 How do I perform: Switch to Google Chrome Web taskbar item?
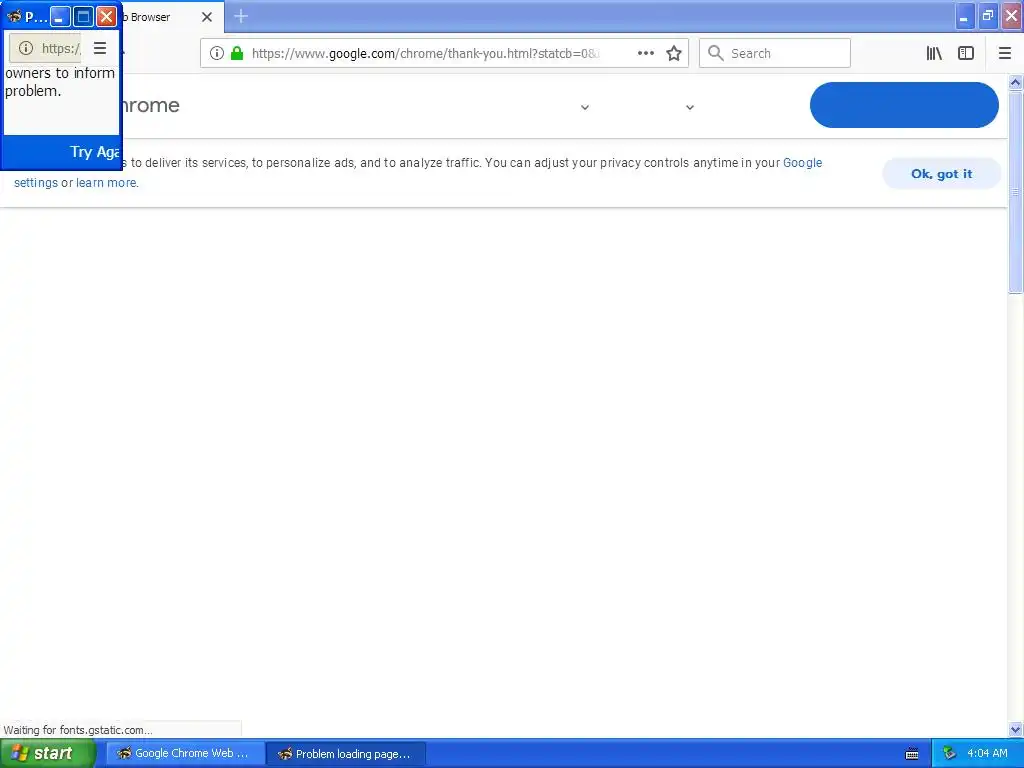pyautogui.click(x=185, y=754)
